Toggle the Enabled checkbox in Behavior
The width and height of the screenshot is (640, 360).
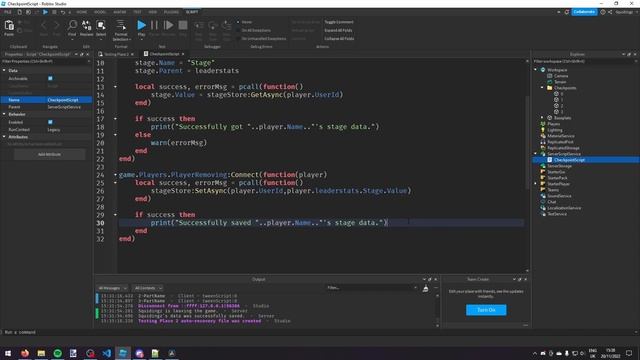[x=50, y=122]
